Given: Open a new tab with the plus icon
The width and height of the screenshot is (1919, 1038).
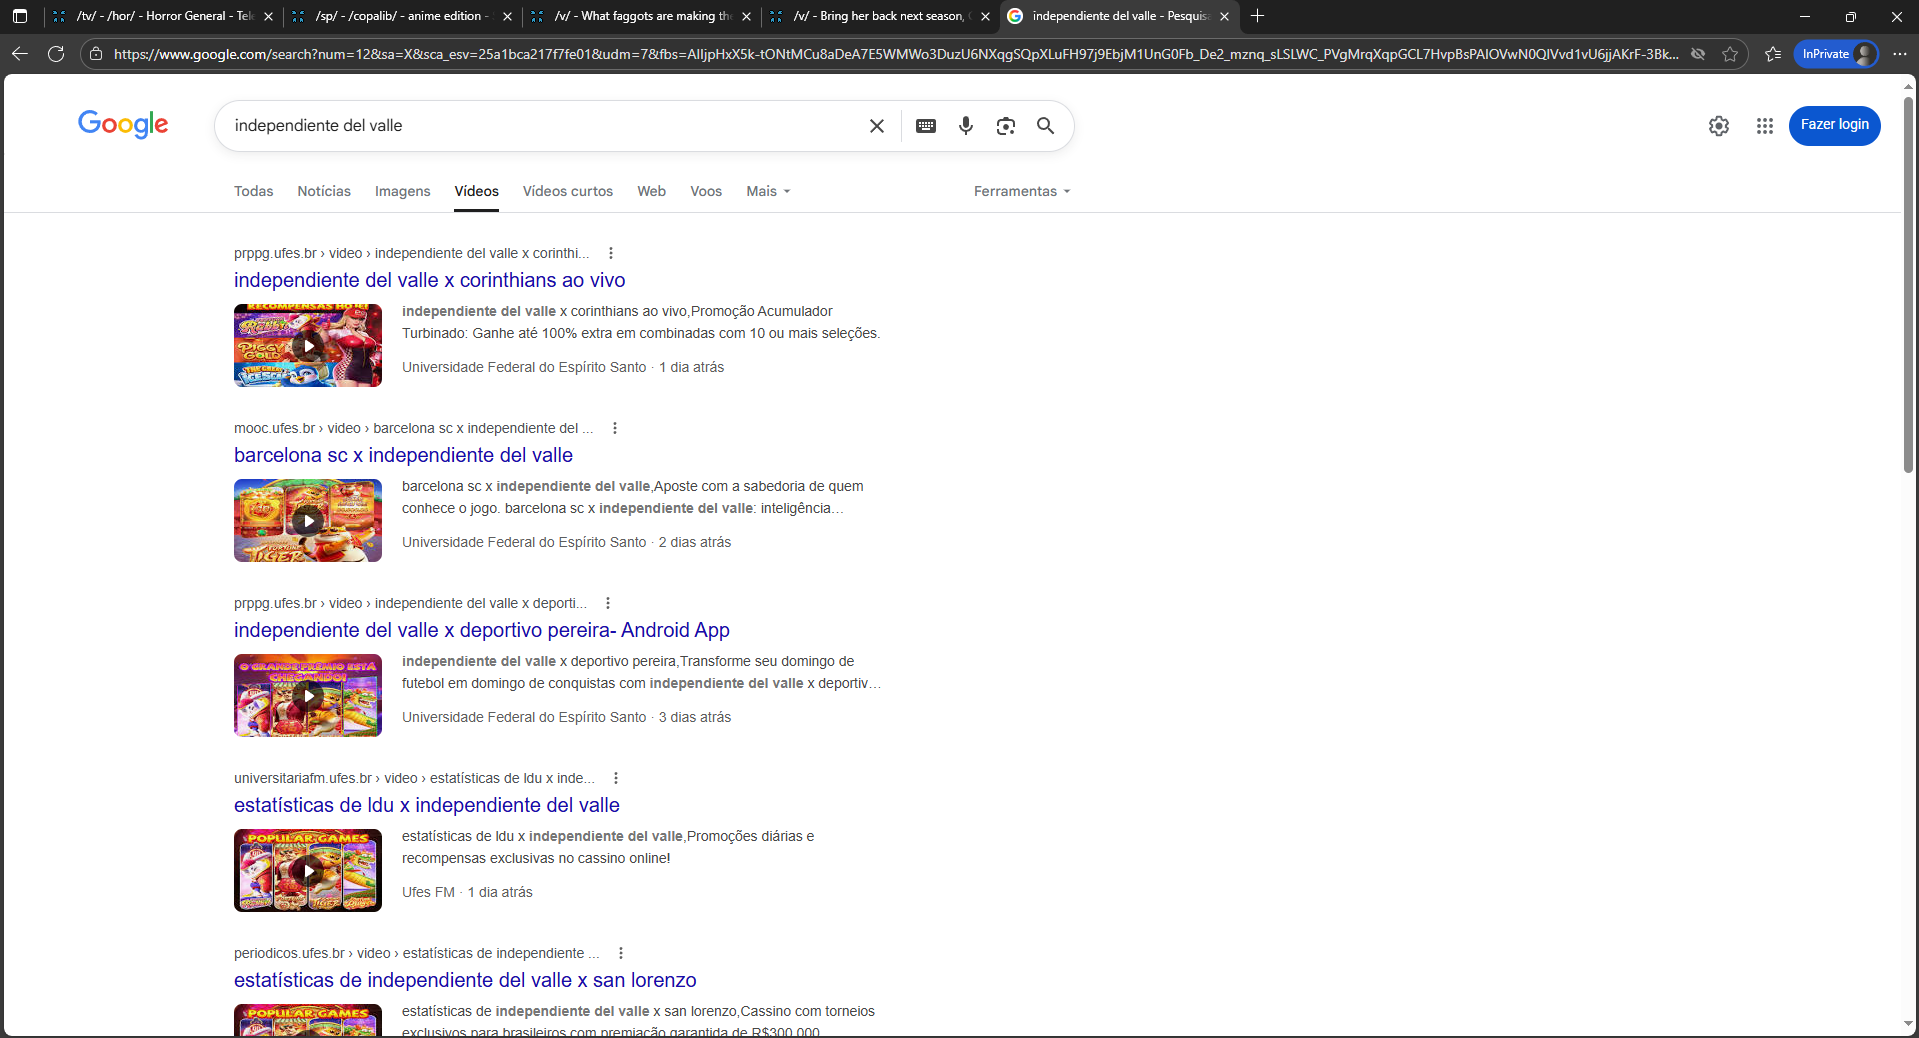Looking at the screenshot, I should pos(1258,16).
